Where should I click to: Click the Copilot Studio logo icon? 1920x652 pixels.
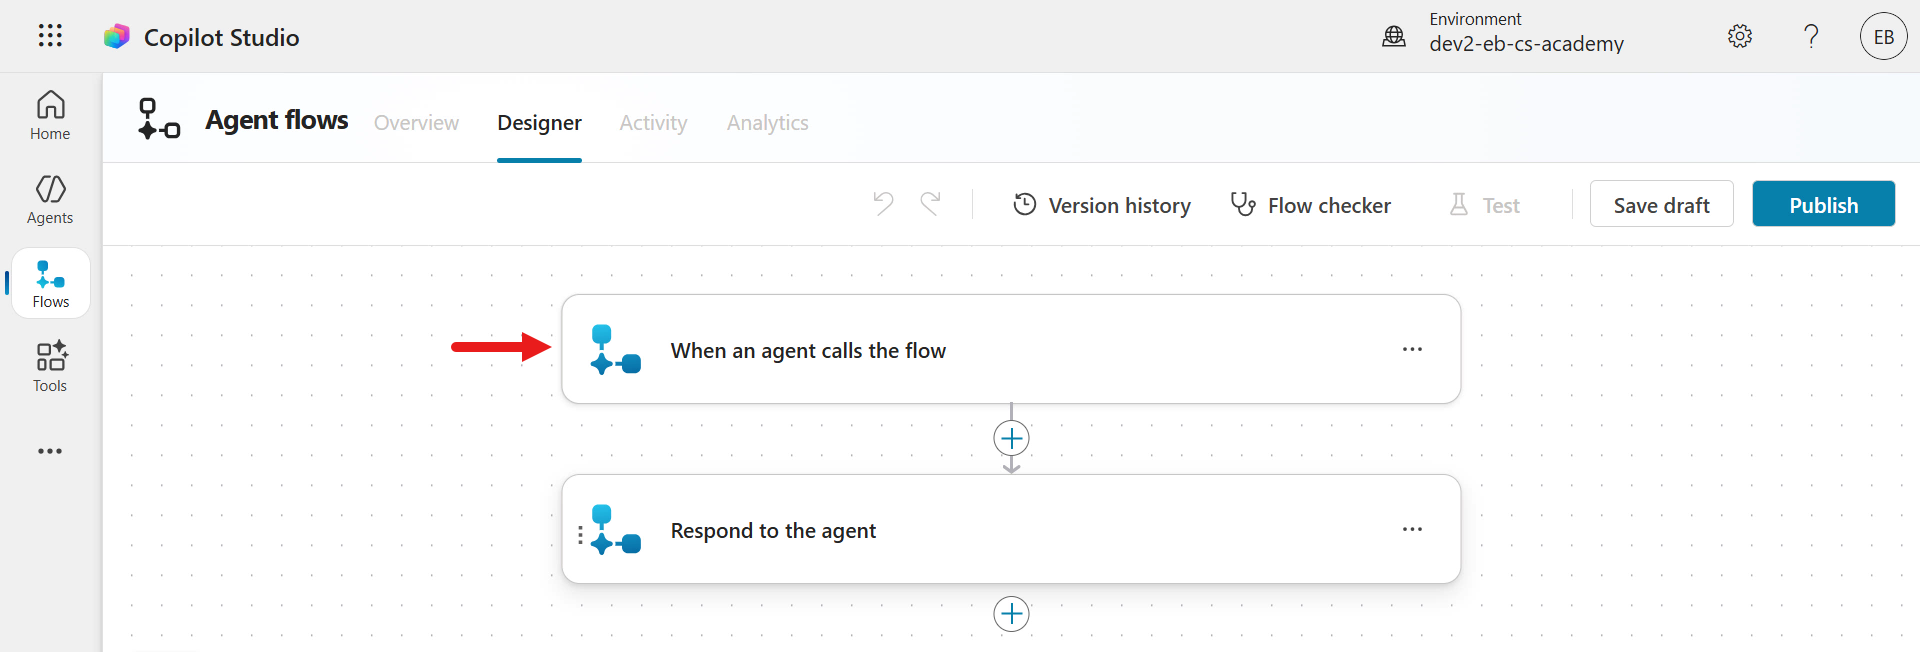[117, 37]
